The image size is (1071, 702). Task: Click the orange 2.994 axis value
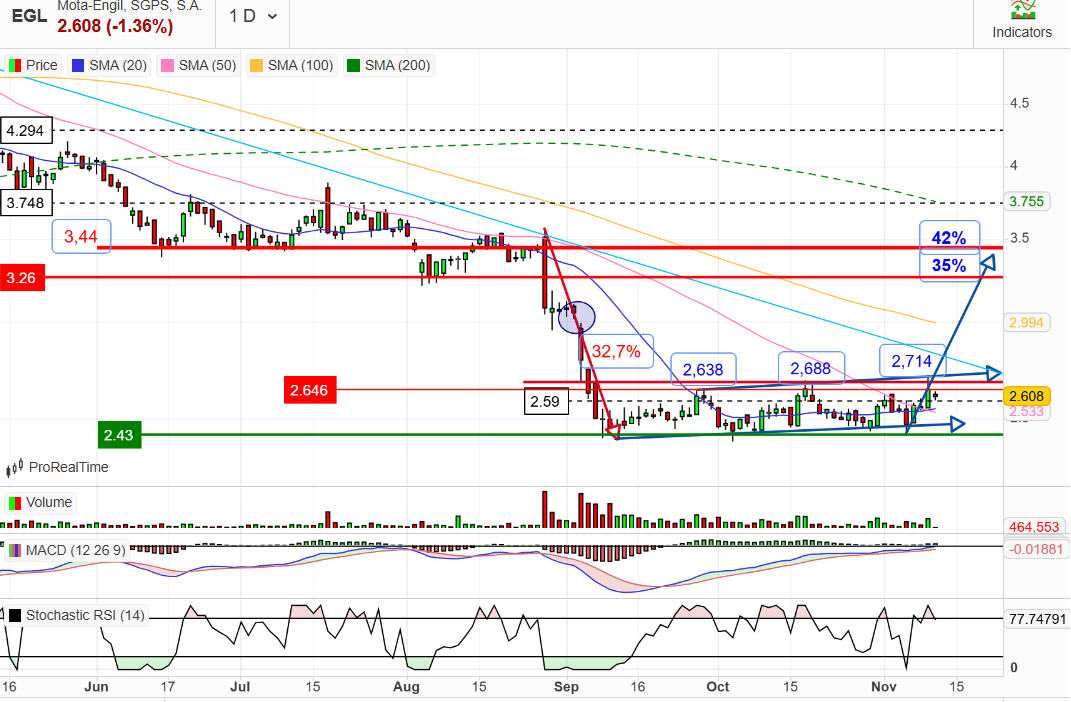pyautogui.click(x=1027, y=322)
